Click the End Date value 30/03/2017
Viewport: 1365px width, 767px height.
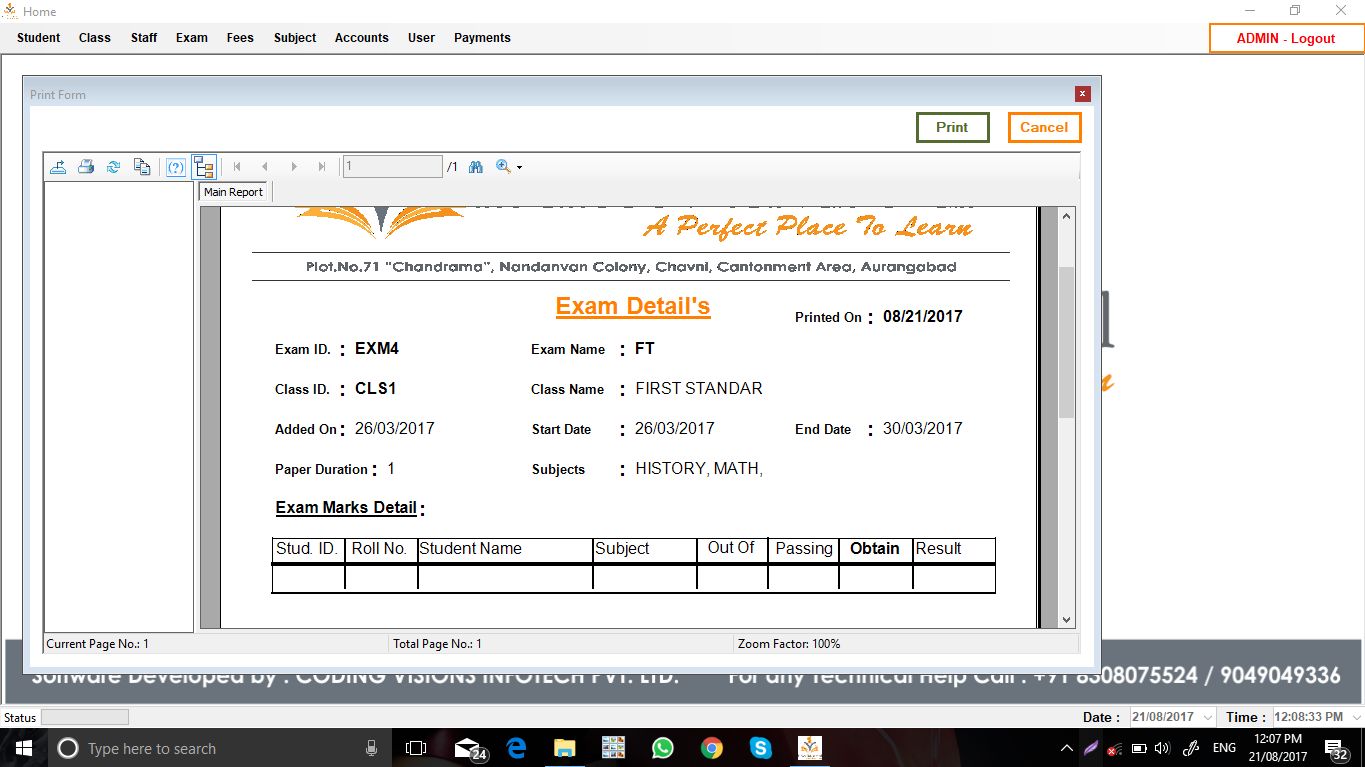point(923,429)
